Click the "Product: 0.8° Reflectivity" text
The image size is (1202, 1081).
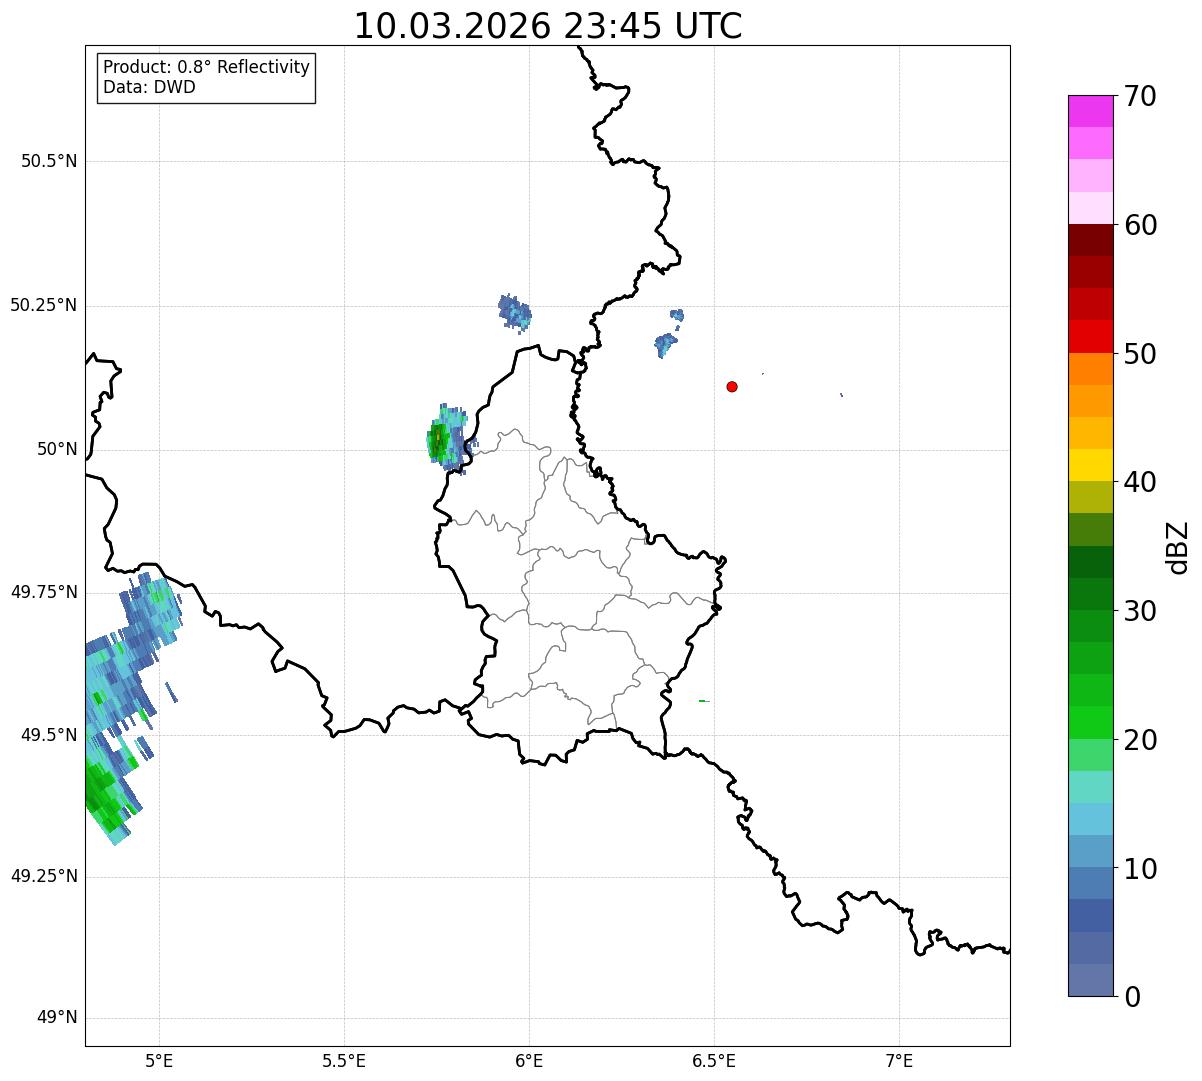tap(207, 67)
